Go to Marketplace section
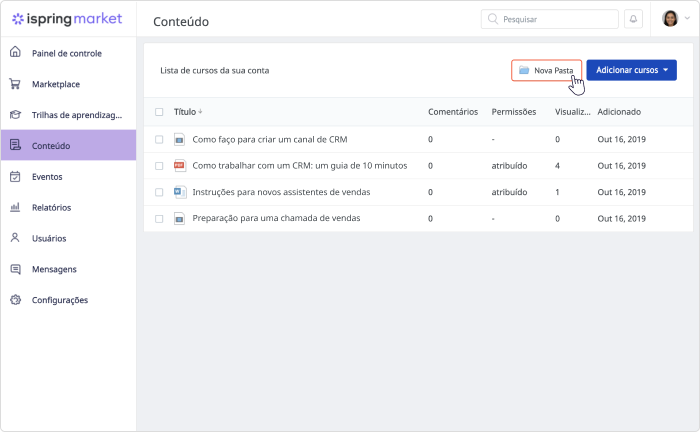This screenshot has height=432, width=700. (x=68, y=84)
